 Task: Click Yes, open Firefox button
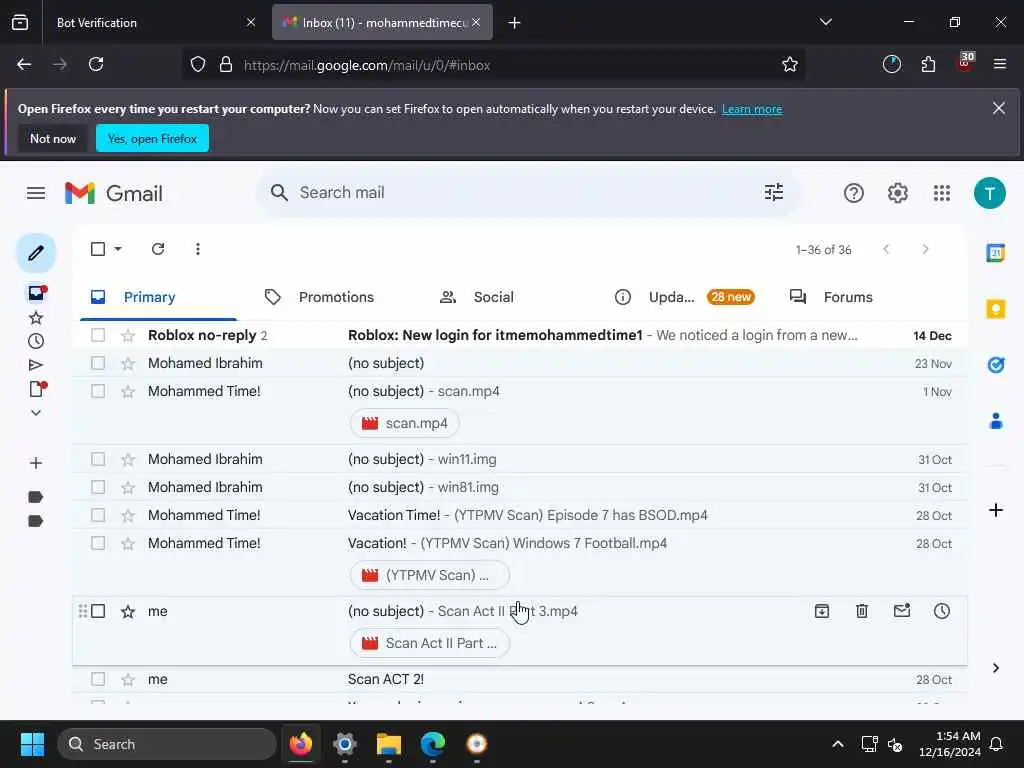(152, 138)
